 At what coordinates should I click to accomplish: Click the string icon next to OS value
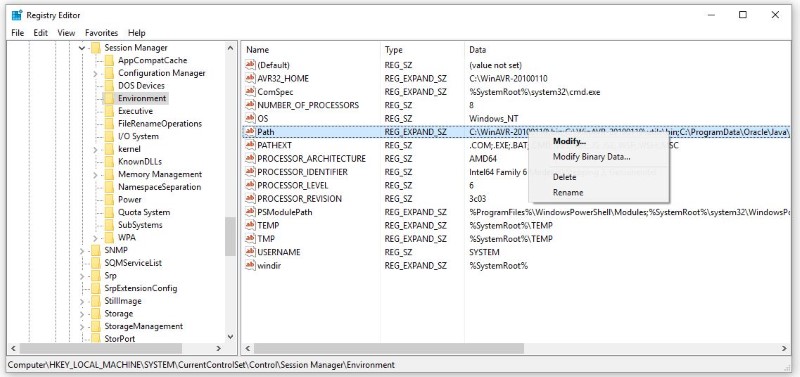[x=250, y=118]
